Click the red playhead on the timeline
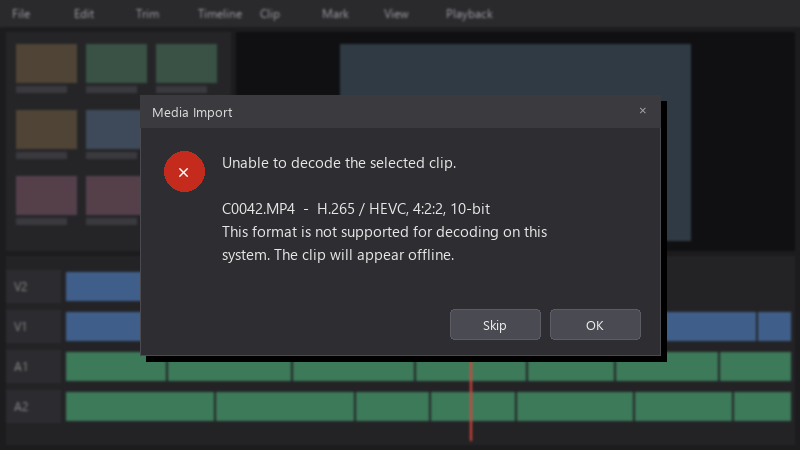Viewport: 800px width, 450px height. [x=471, y=401]
